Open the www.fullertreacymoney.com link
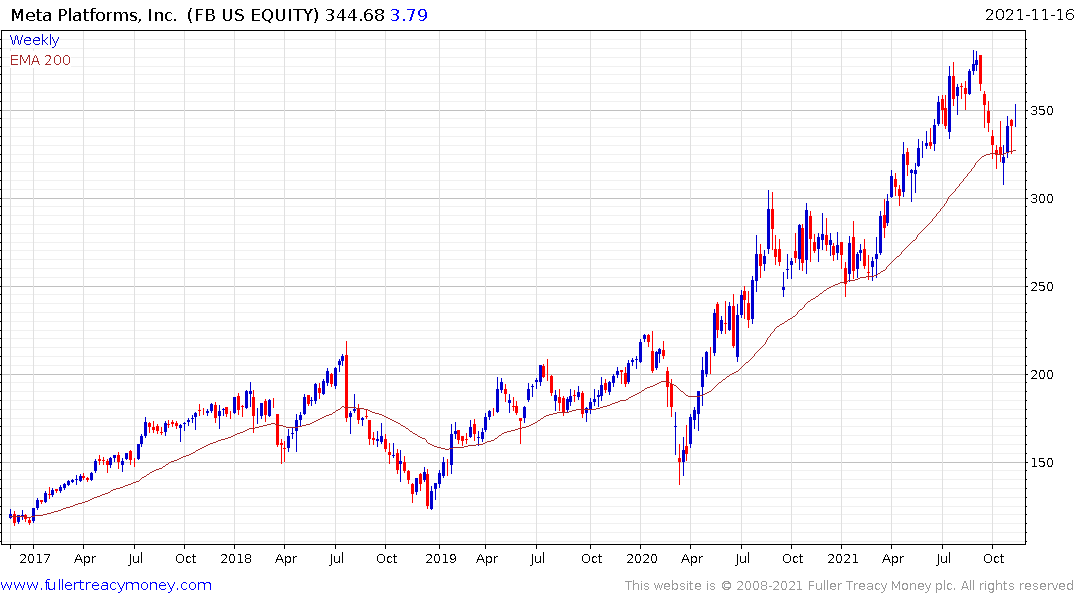The width and height of the screenshot is (1075, 600). pyautogui.click(x=106, y=585)
